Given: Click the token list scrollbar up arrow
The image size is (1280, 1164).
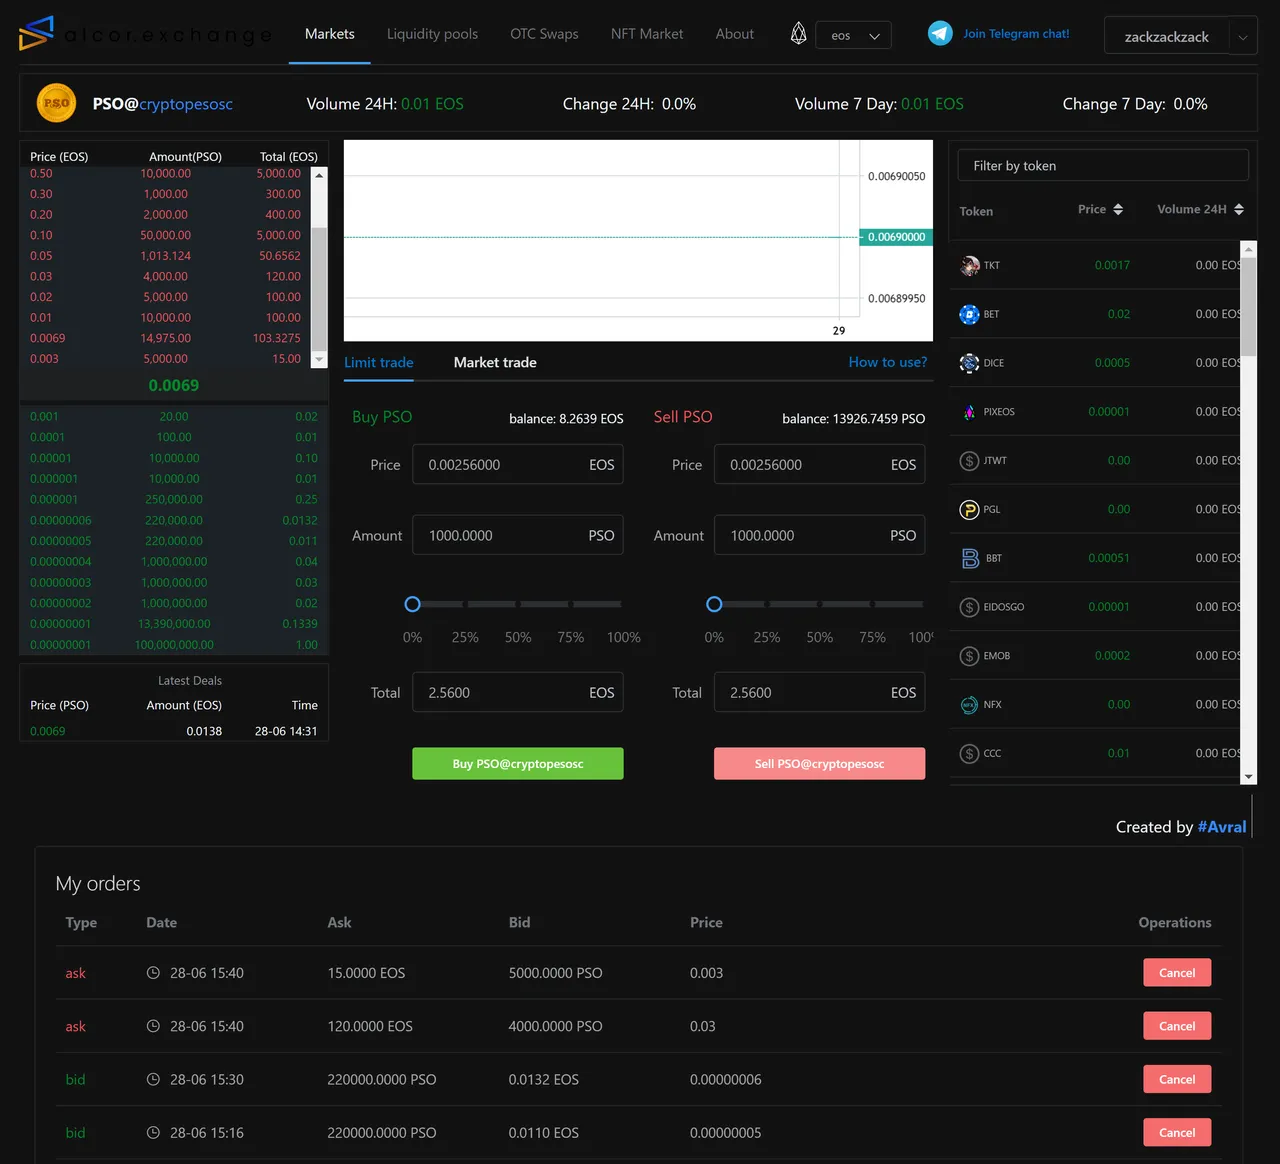Looking at the screenshot, I should click(1248, 248).
